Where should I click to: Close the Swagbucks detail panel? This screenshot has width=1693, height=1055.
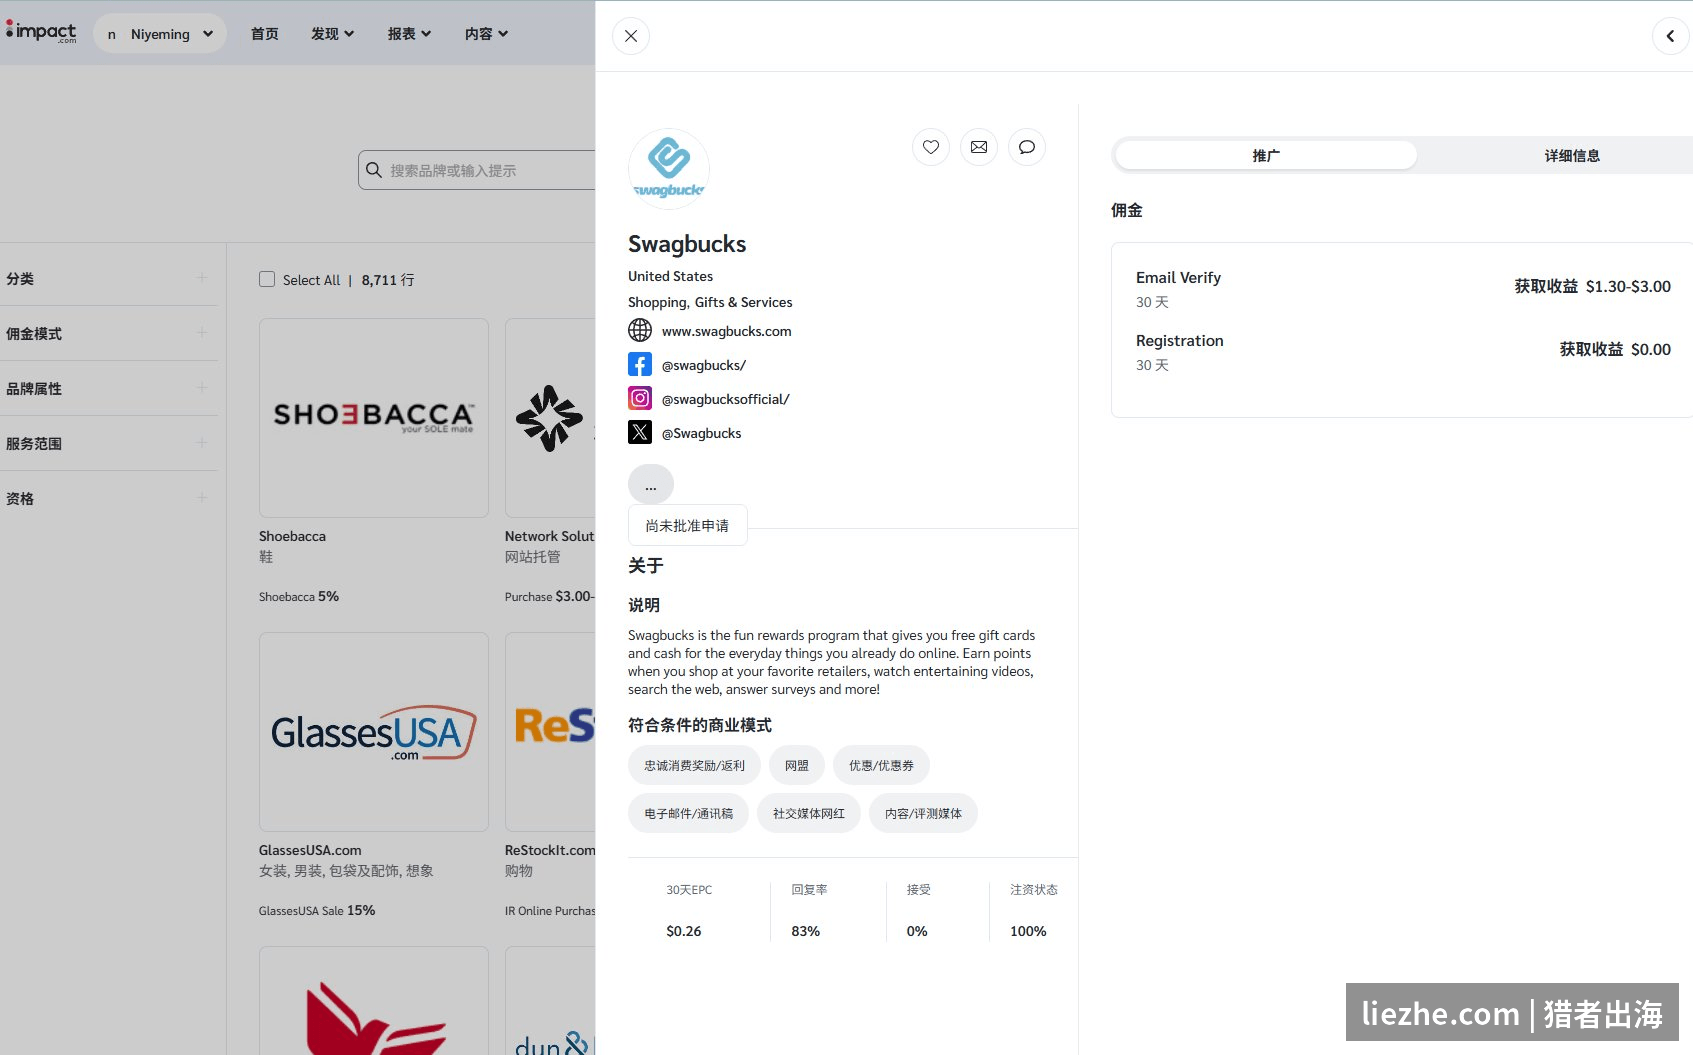pyautogui.click(x=631, y=36)
